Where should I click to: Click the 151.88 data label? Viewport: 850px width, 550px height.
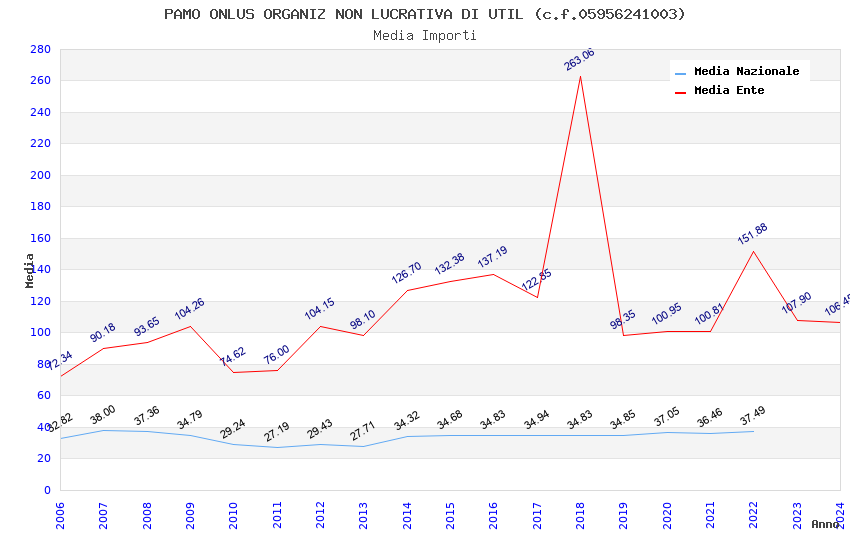coord(752,234)
